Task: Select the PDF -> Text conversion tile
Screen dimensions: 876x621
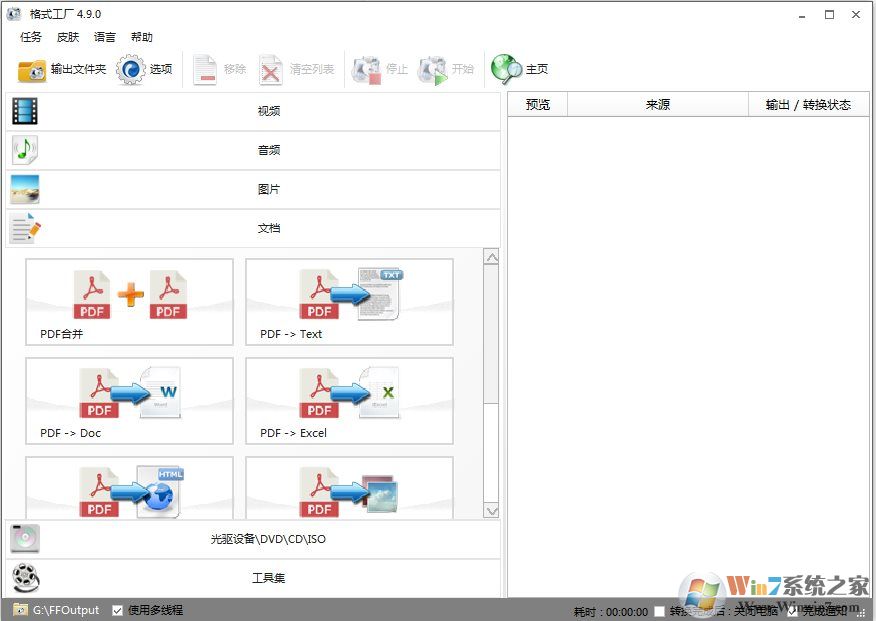Action: 349,302
